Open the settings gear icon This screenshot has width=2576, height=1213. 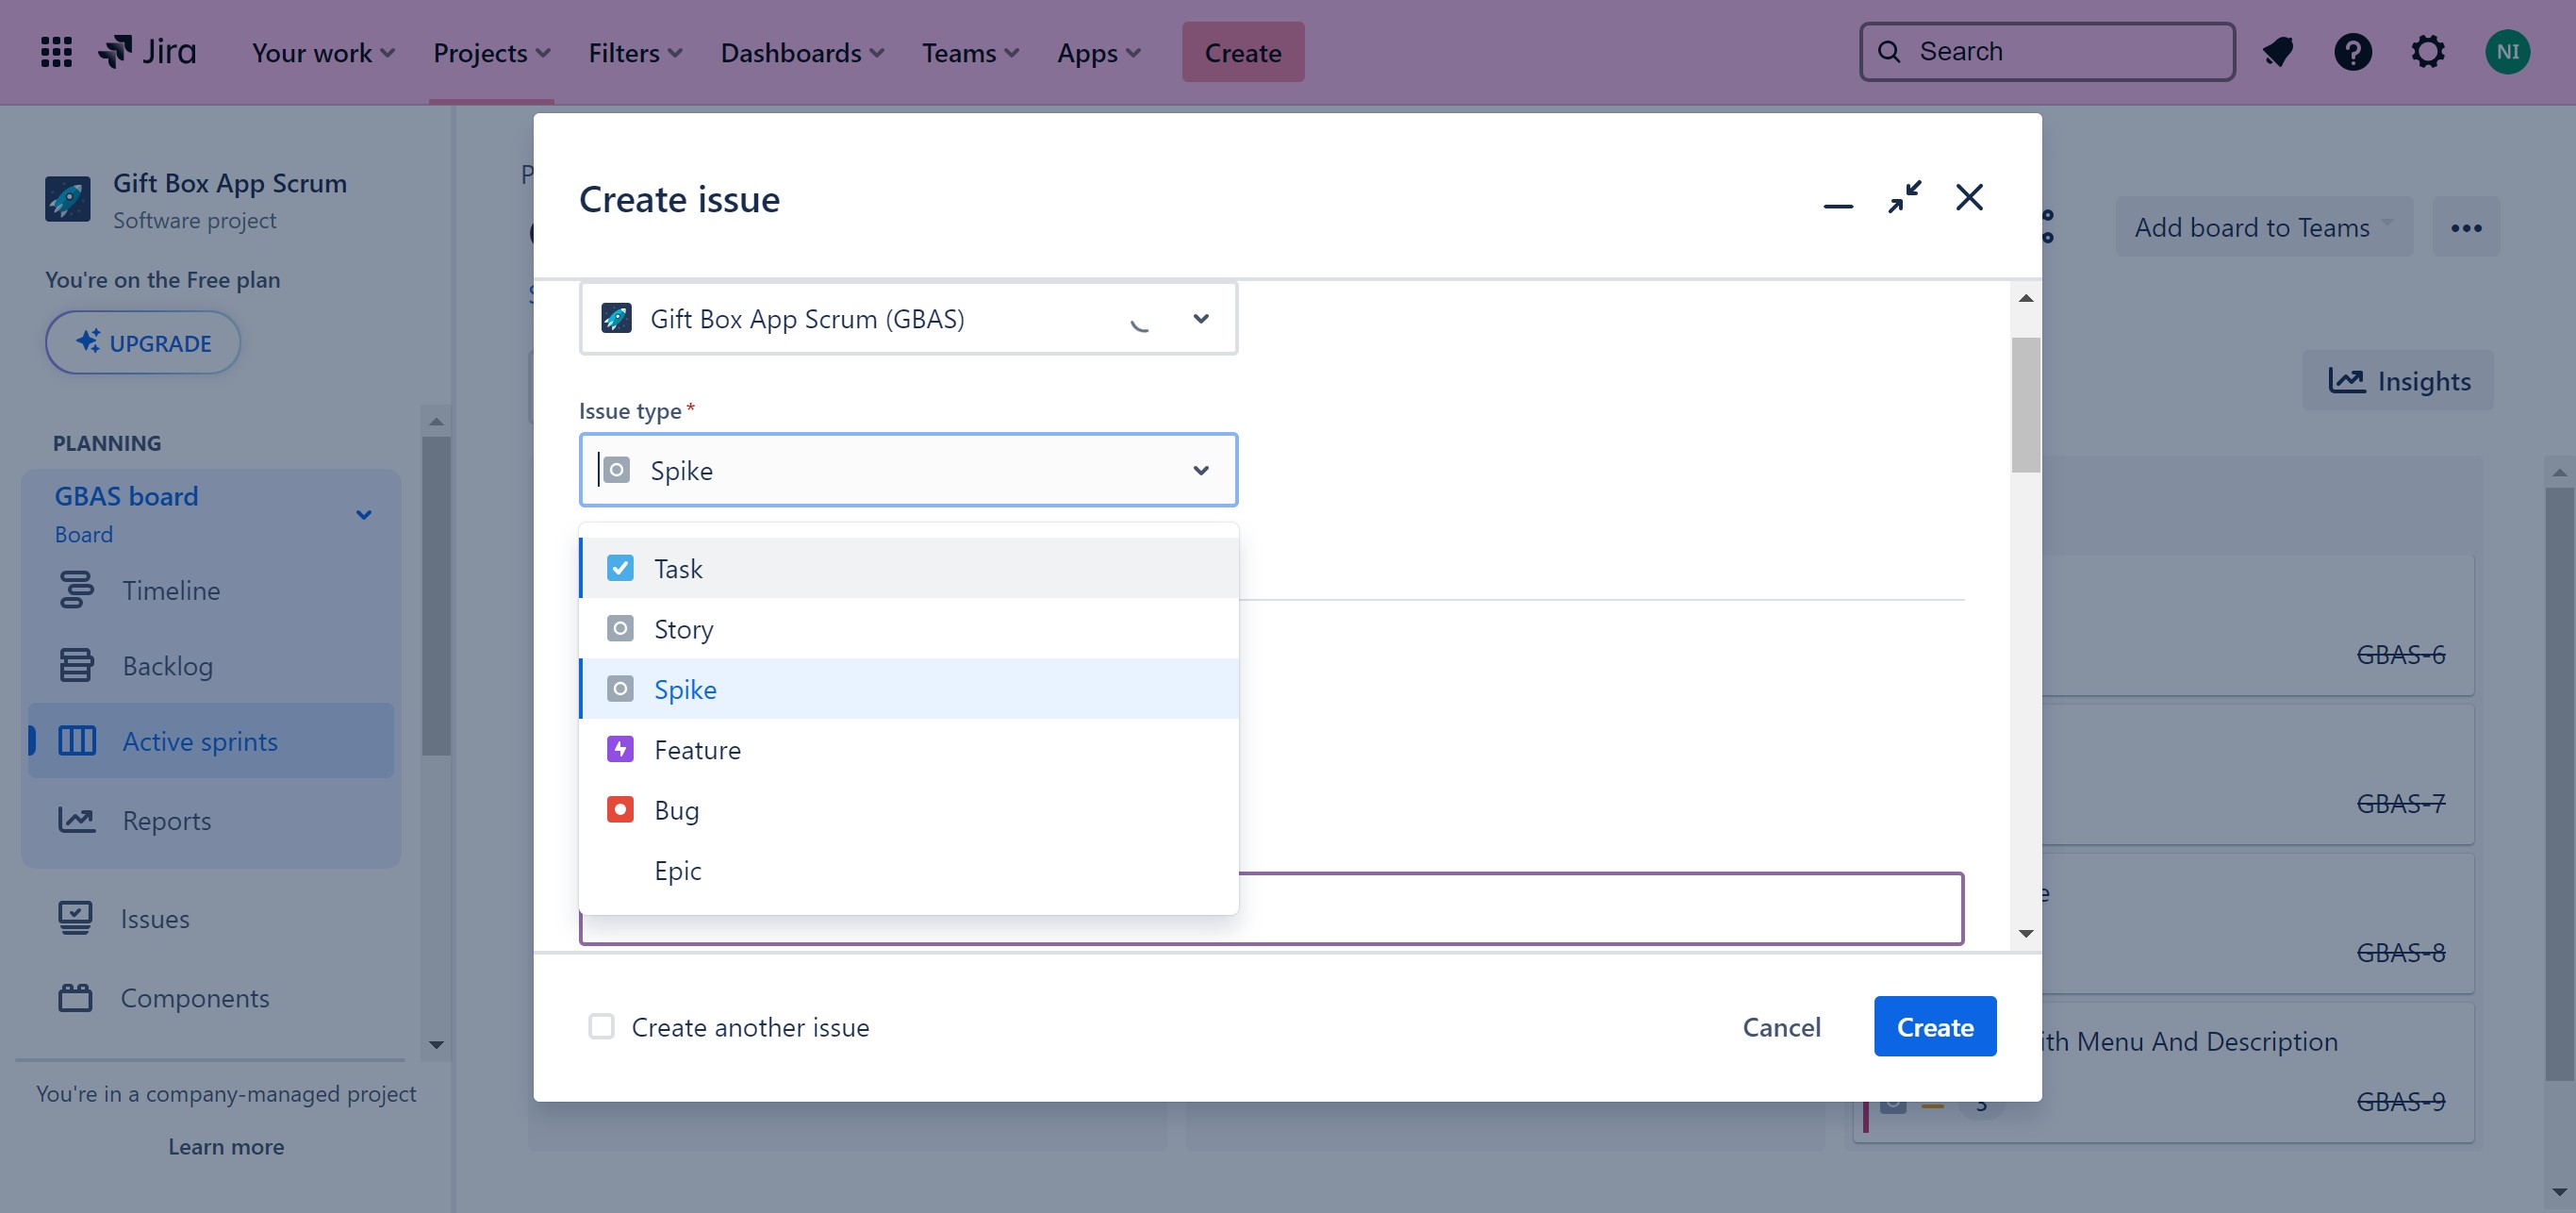pyautogui.click(x=2428, y=52)
